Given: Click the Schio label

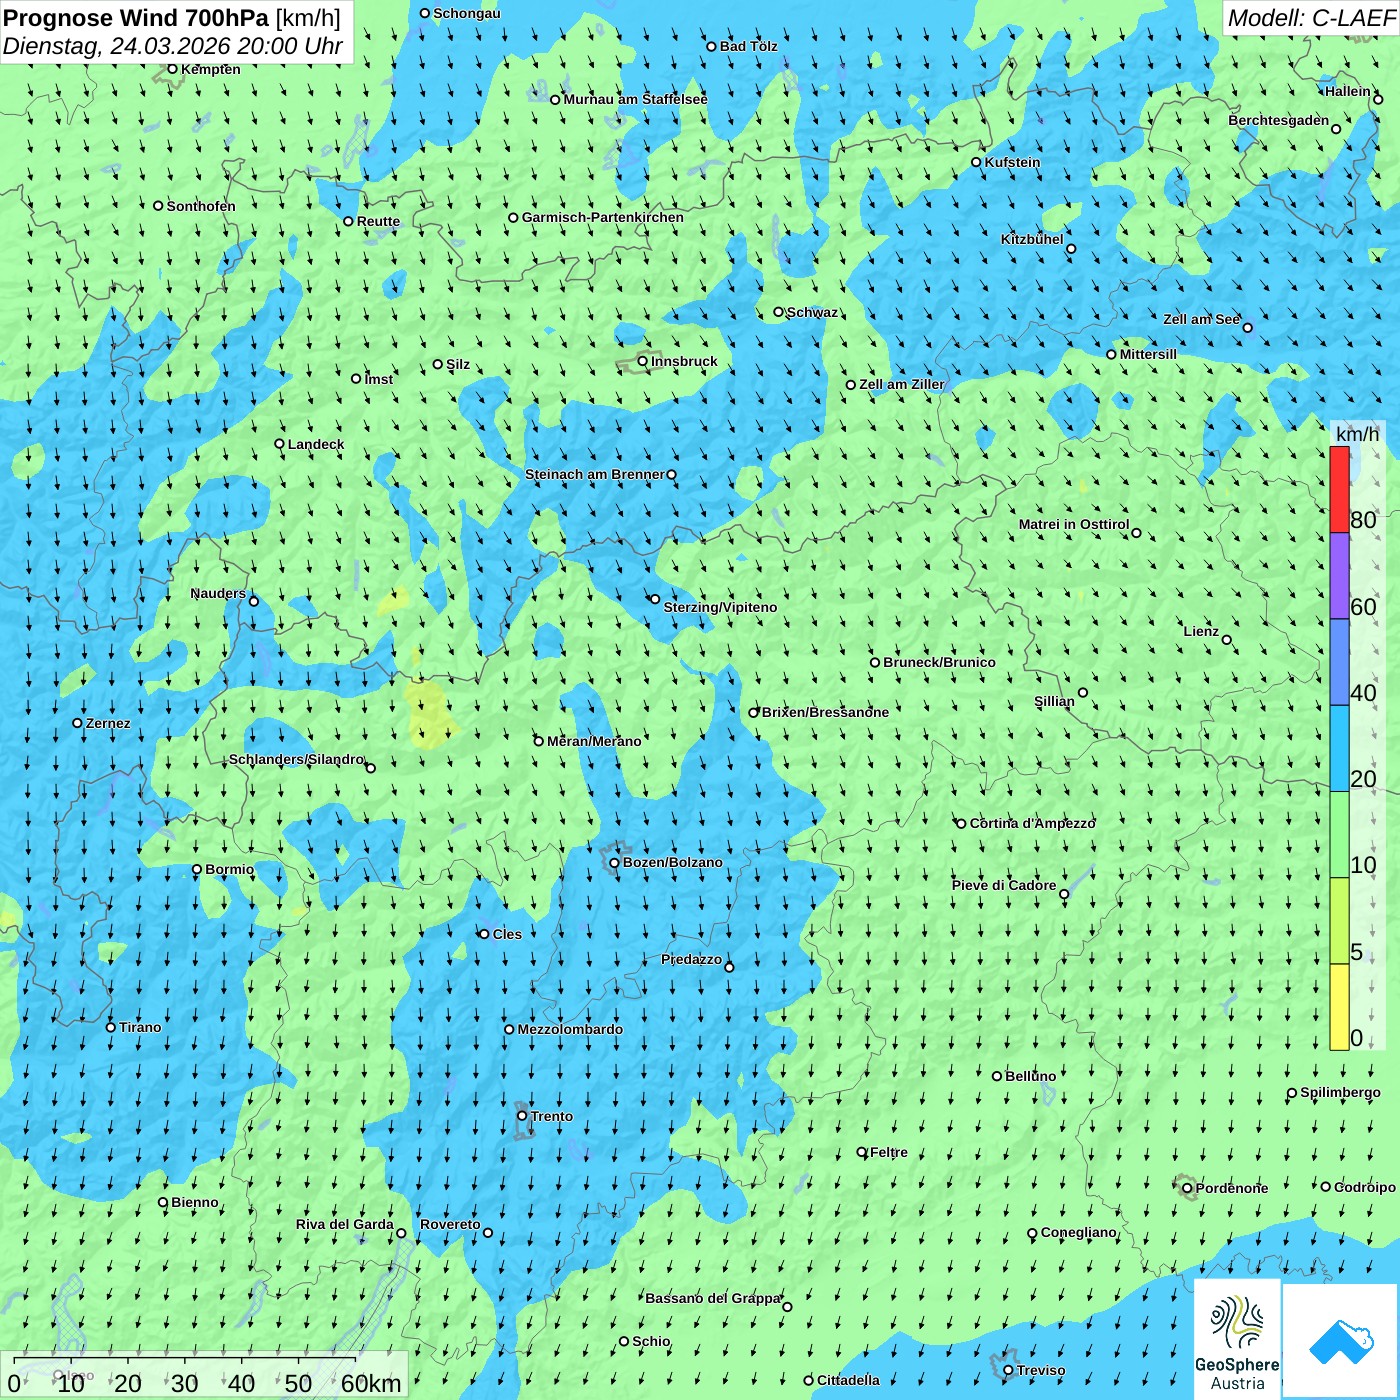Looking at the screenshot, I should point(652,1341).
